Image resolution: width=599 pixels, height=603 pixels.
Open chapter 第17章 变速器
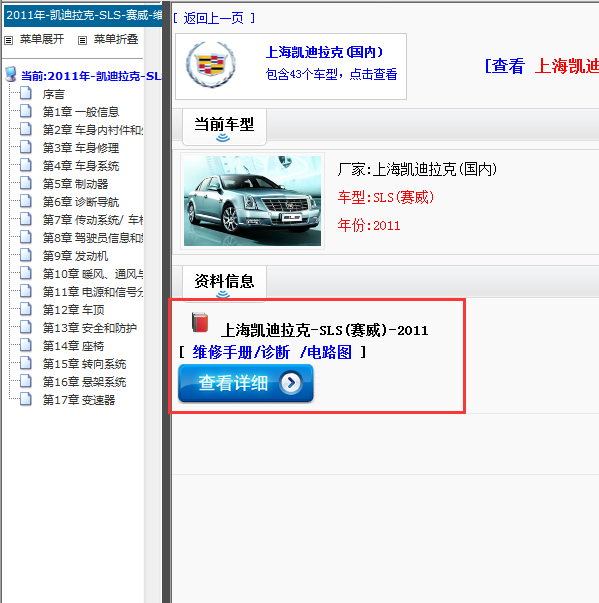point(79,400)
